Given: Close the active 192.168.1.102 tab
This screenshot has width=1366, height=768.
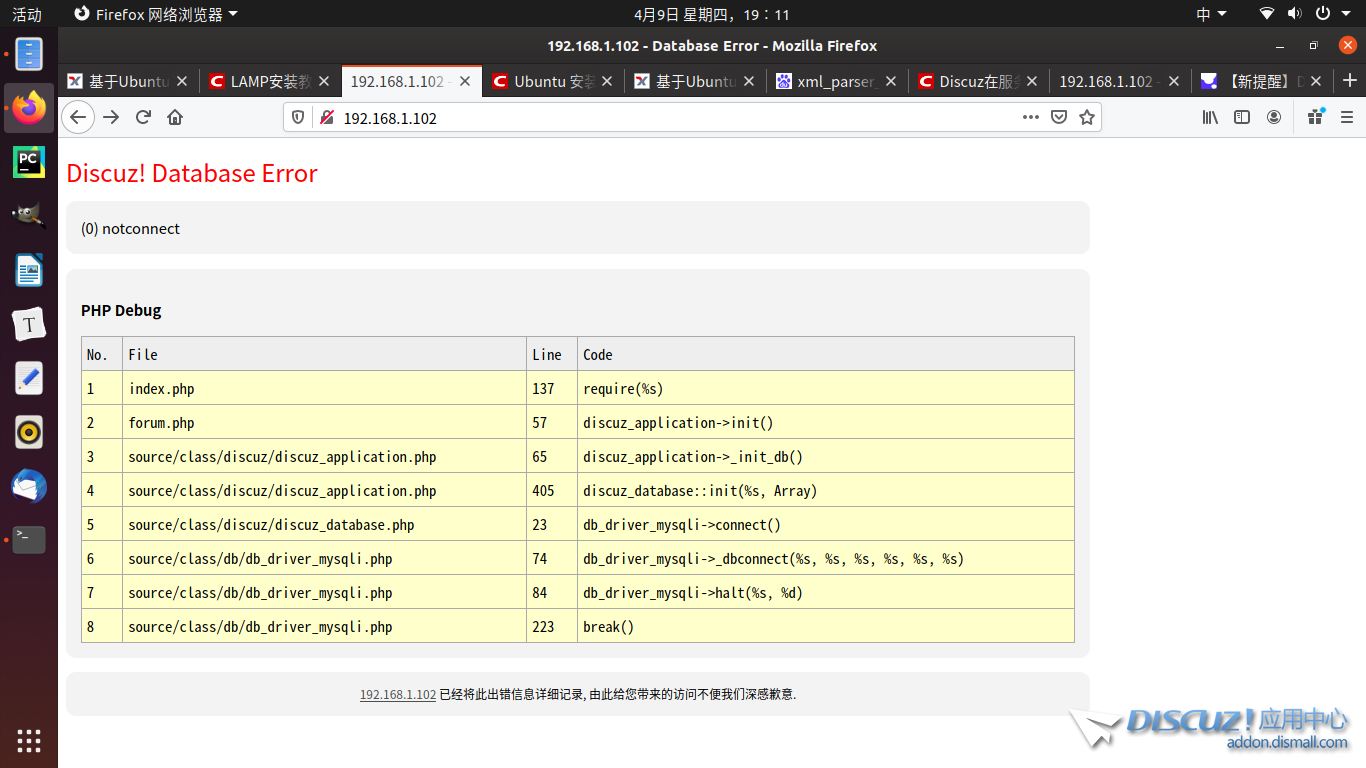Looking at the screenshot, I should [x=465, y=81].
